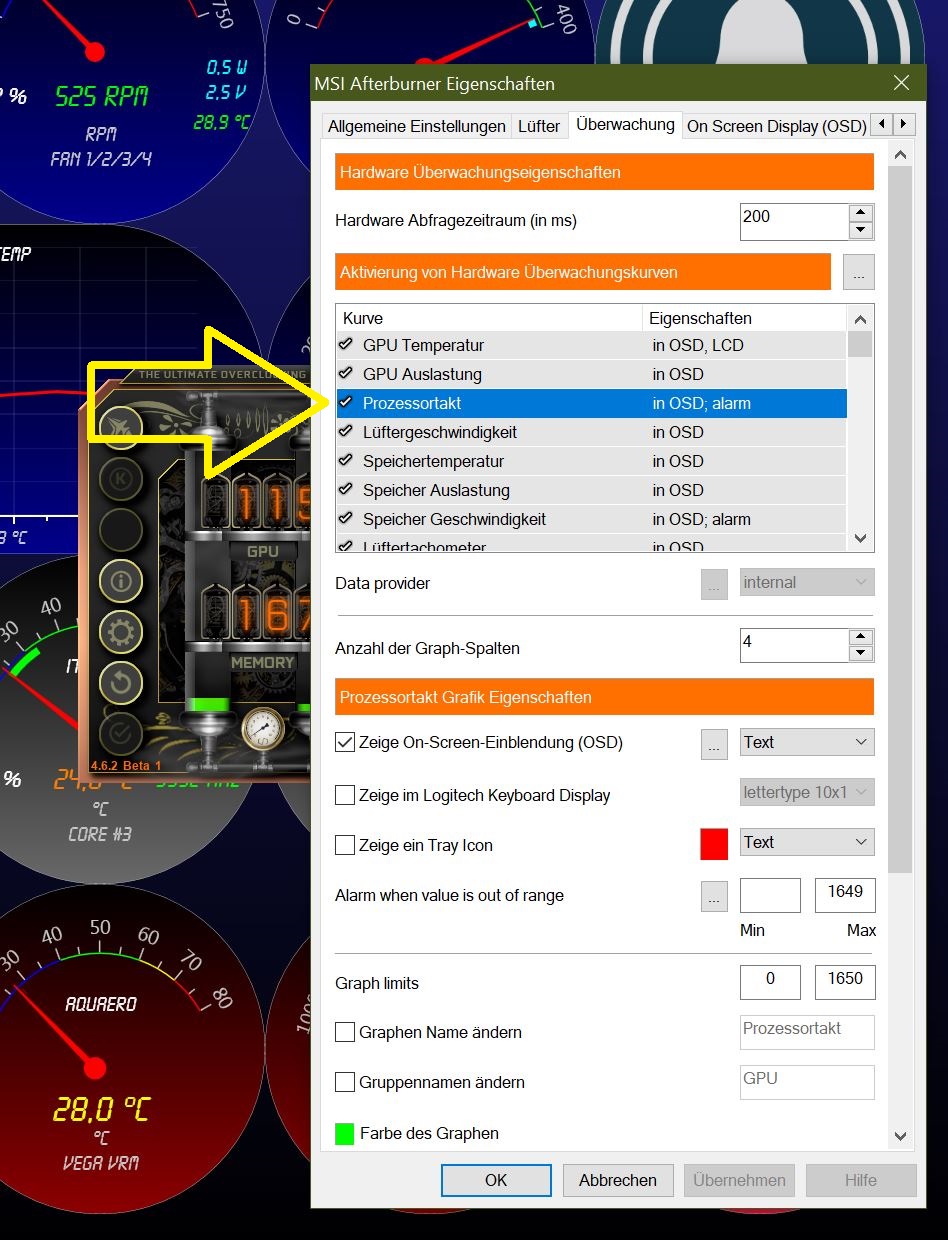Click the alarm Max field showing 1649

pyautogui.click(x=845, y=895)
